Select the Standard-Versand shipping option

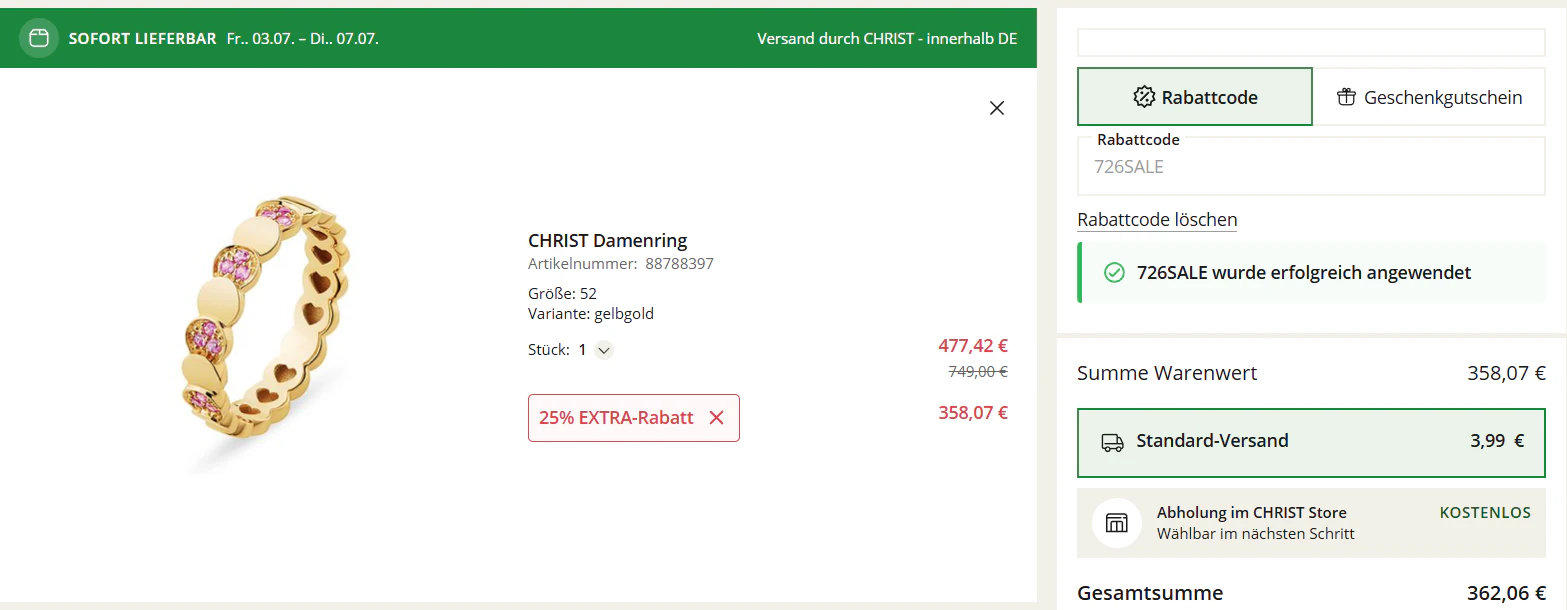pos(1311,442)
